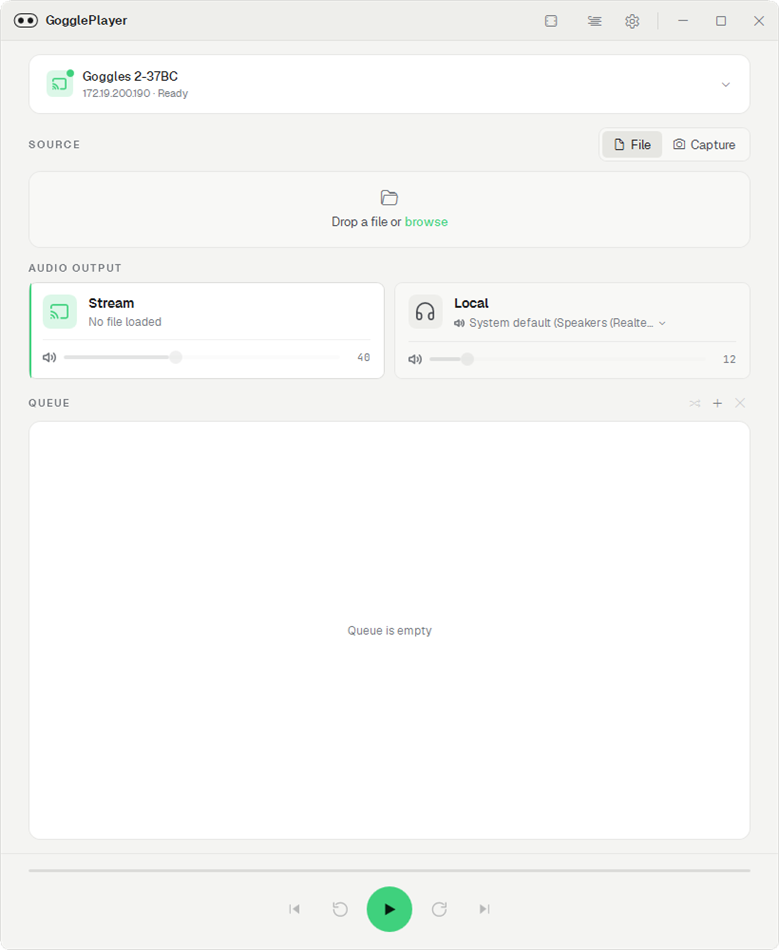Select the Local audio output card
The width and height of the screenshot is (779, 950).
(x=572, y=330)
